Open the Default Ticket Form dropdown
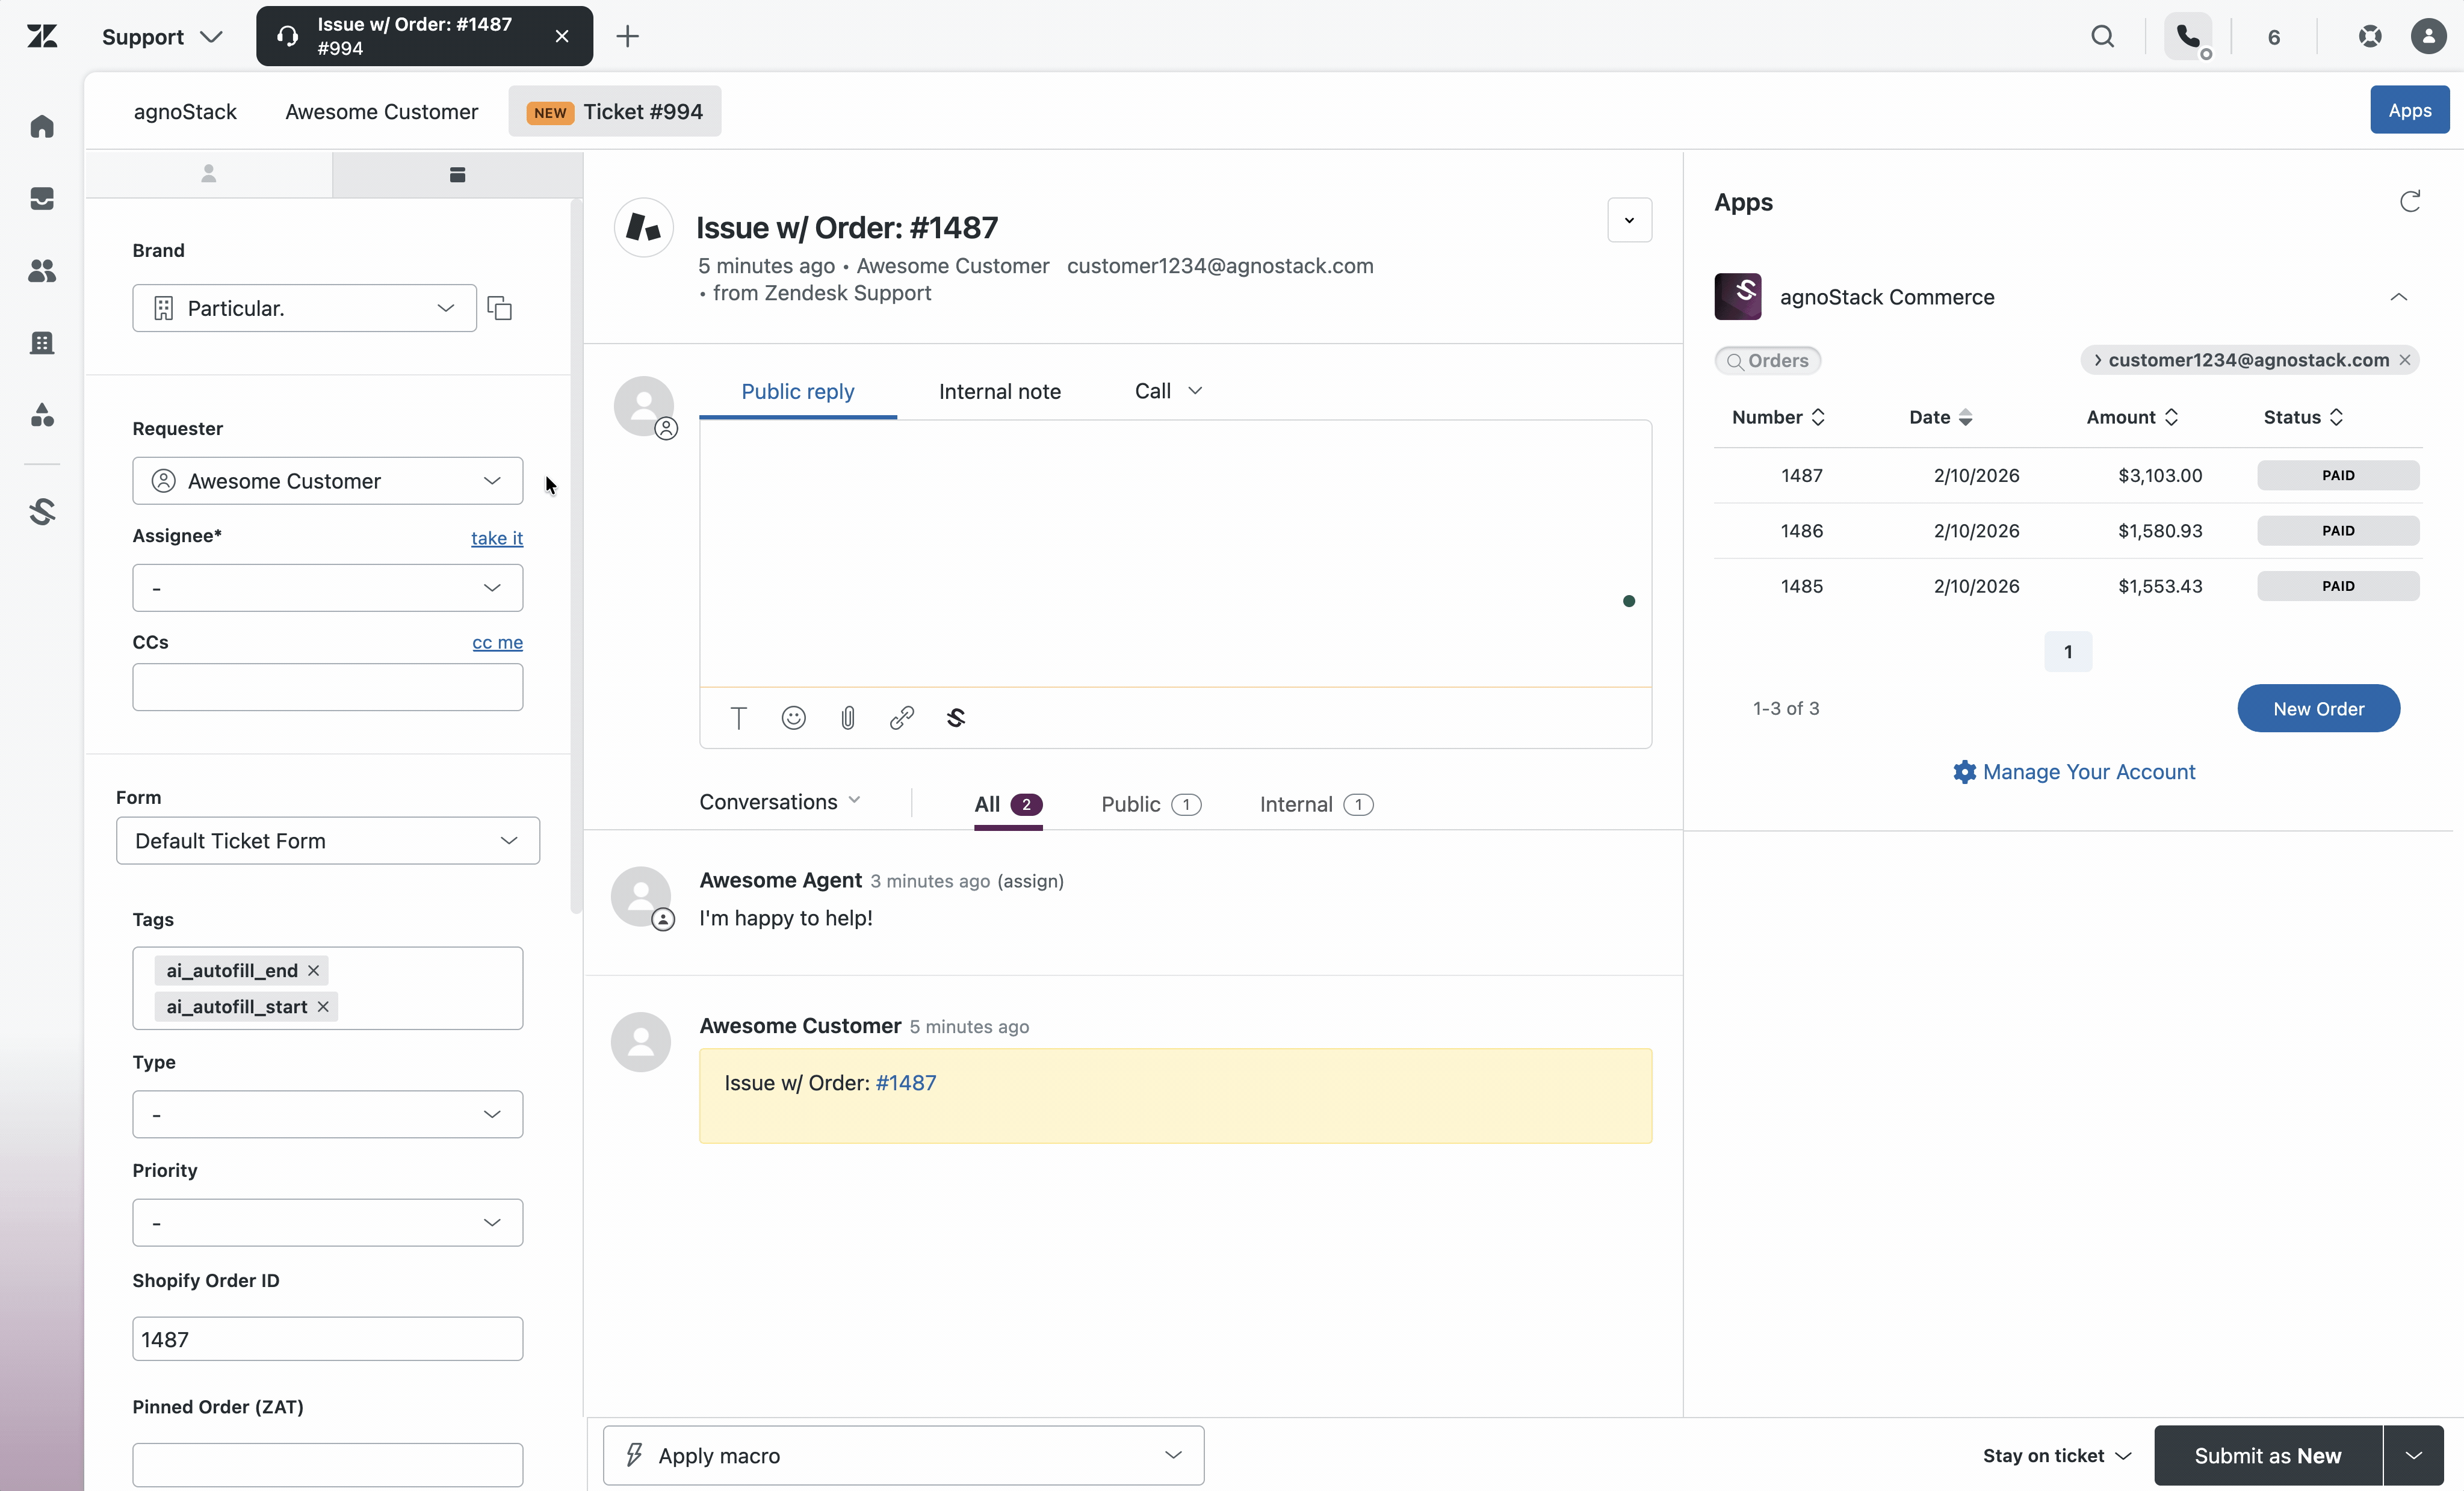2464x1491 pixels. click(327, 841)
